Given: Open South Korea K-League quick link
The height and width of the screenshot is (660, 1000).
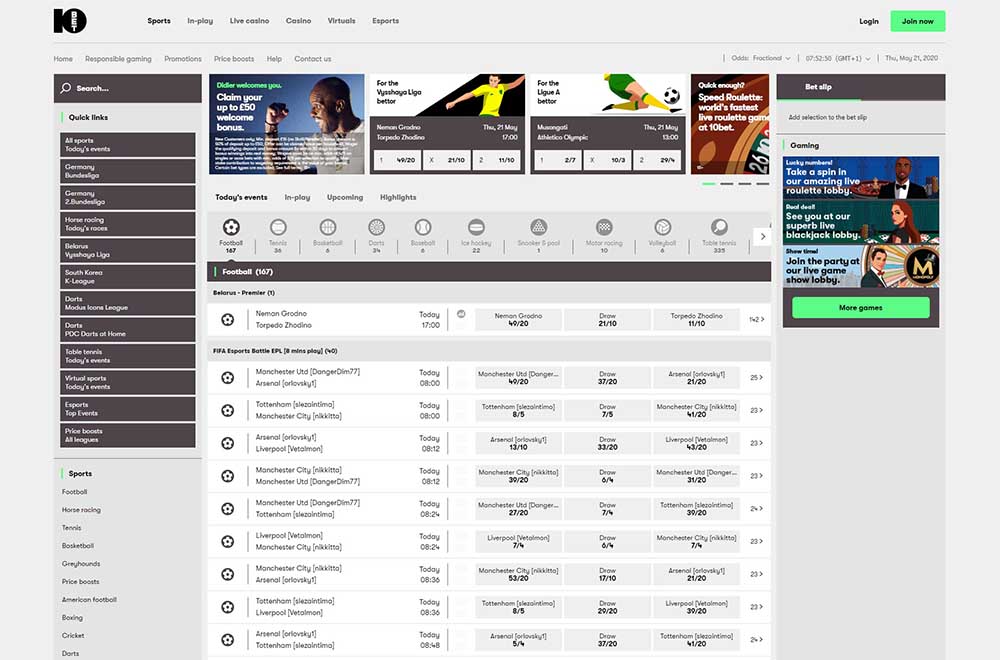Looking at the screenshot, I should pos(128,277).
